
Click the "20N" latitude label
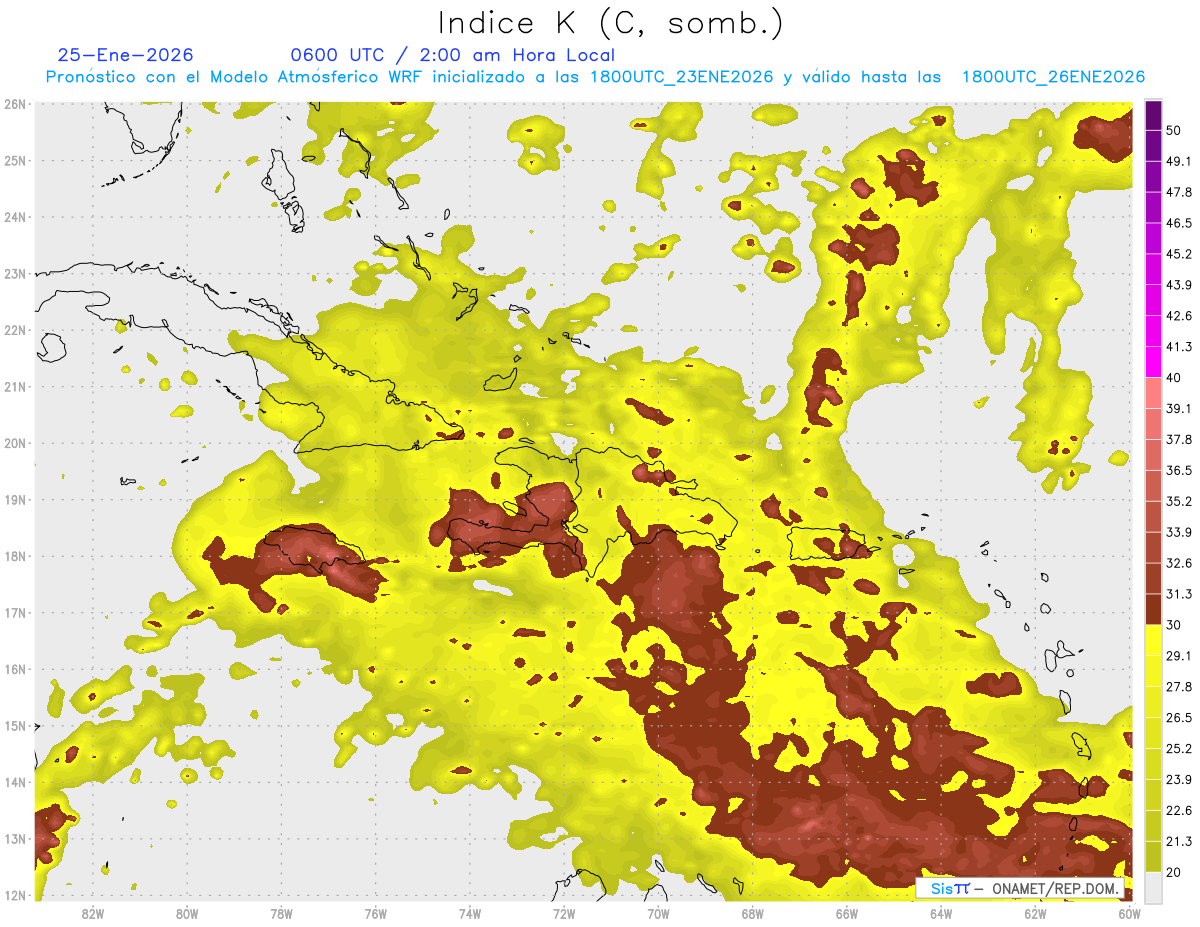click(14, 443)
